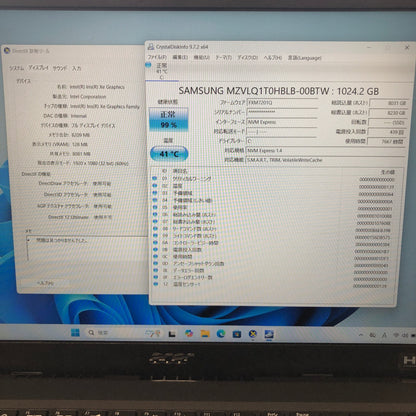Click the SAMSUNG MZVLQ1T0HBLB-00BTW model title
416x416 pixels.
pyautogui.click(x=279, y=91)
